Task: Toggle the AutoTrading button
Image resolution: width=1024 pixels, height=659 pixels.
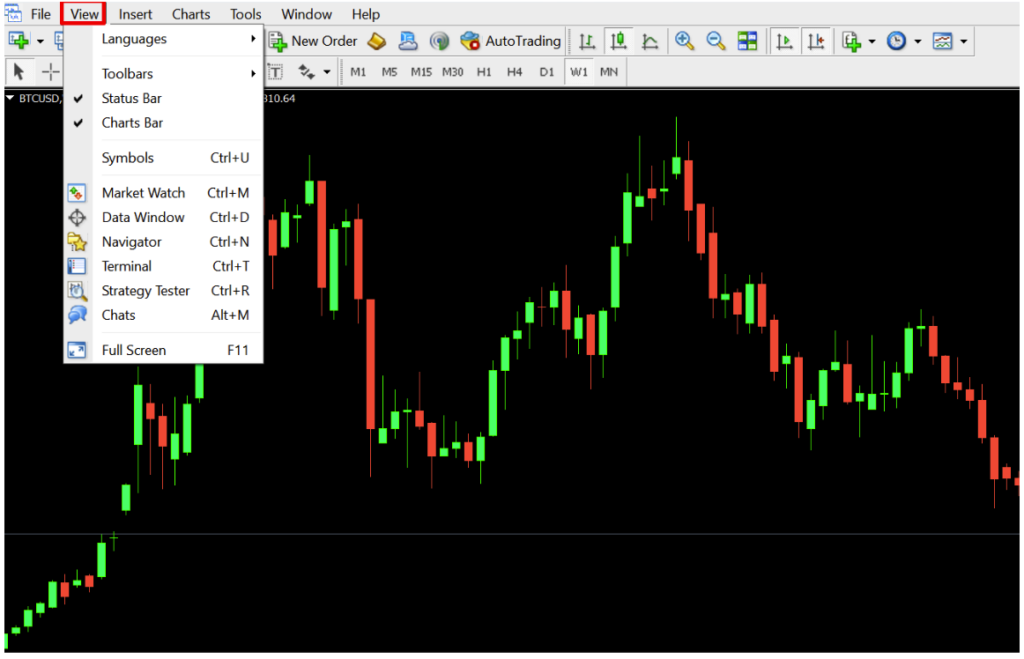Action: [511, 41]
